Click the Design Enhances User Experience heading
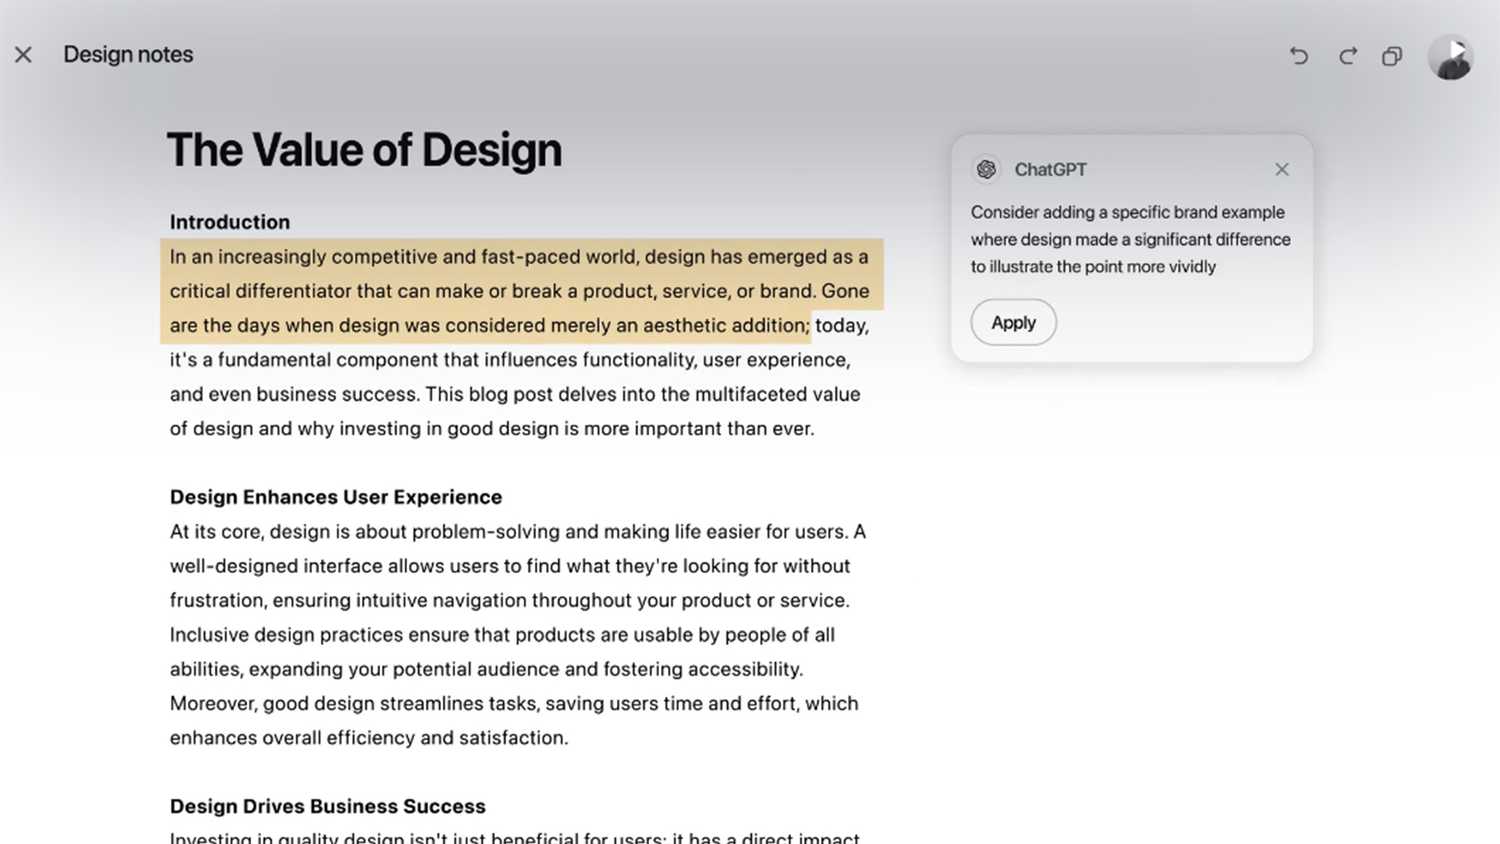Screen dimensions: 1500x844 click(336, 496)
